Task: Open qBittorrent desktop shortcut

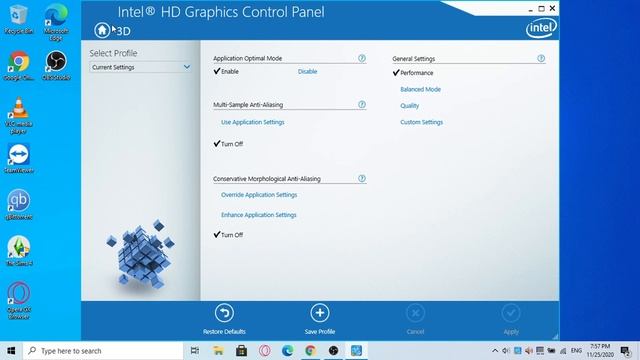Action: [18, 205]
